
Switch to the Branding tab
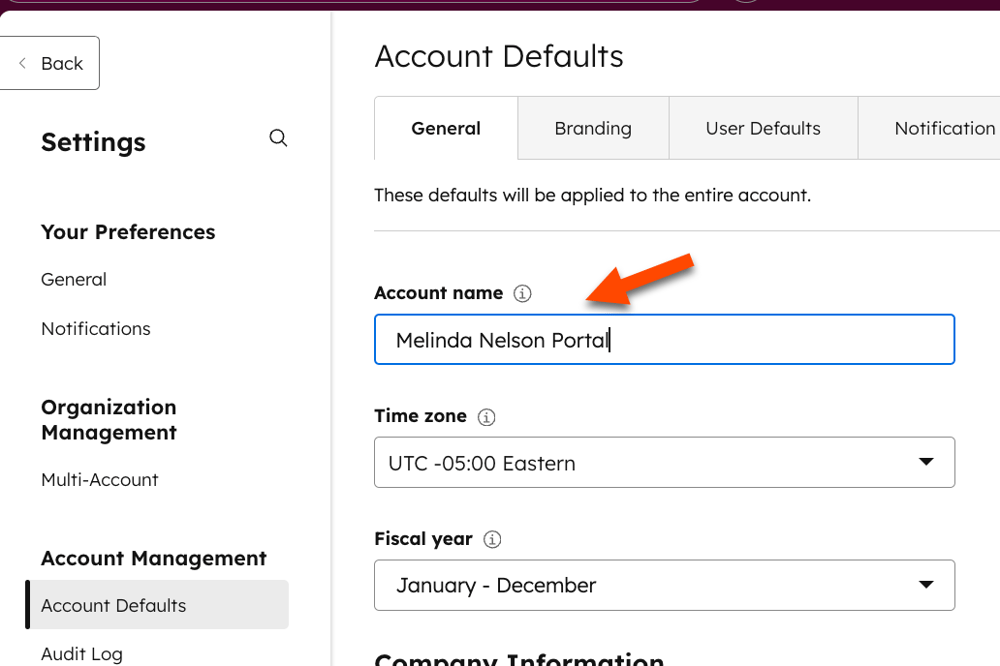coord(592,127)
